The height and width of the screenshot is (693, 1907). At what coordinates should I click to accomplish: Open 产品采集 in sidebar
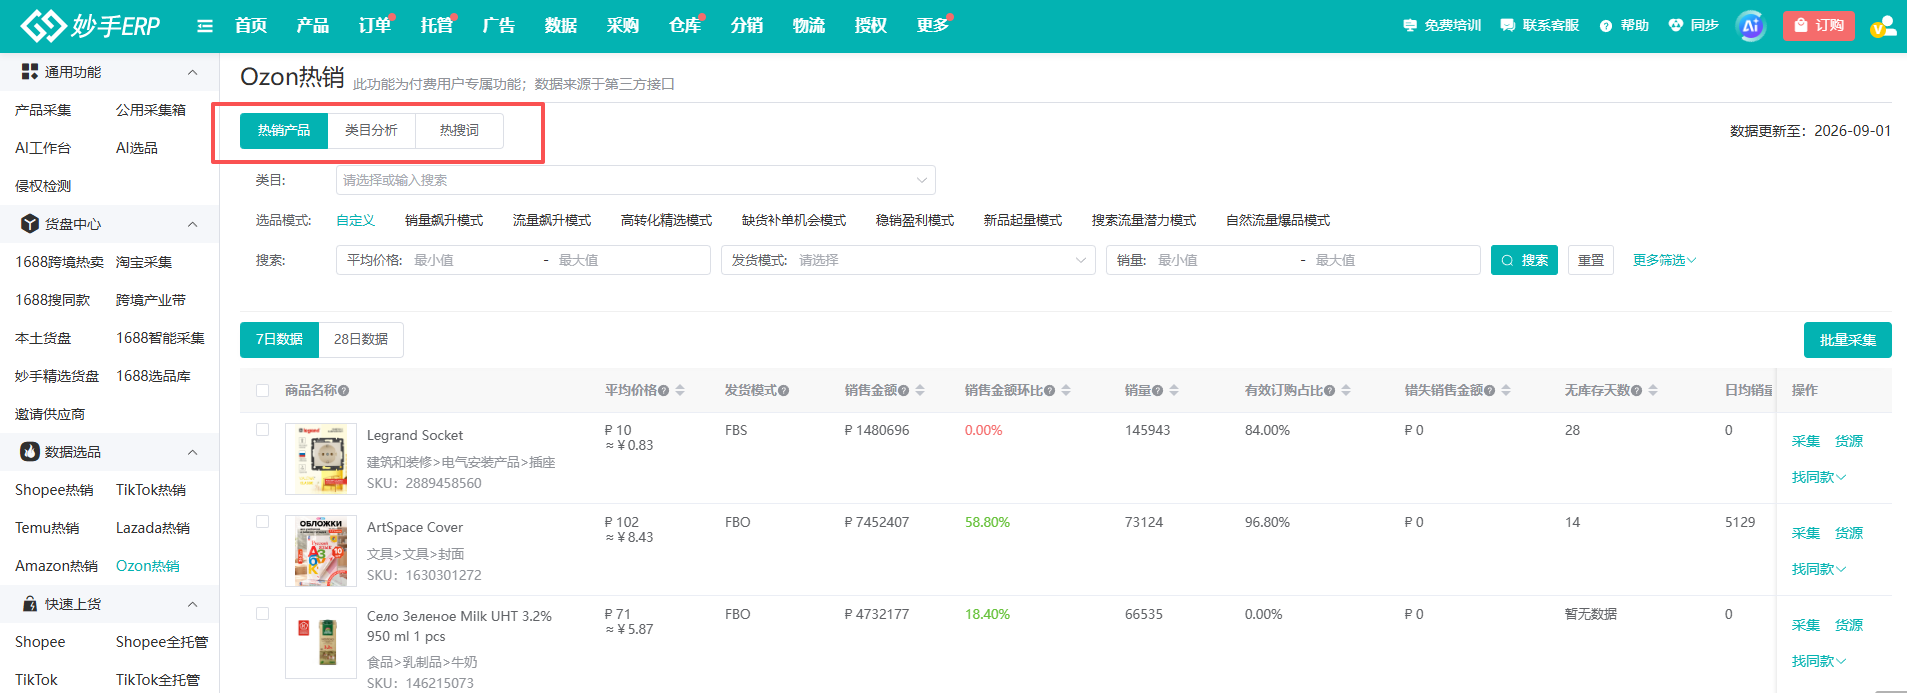tap(43, 110)
